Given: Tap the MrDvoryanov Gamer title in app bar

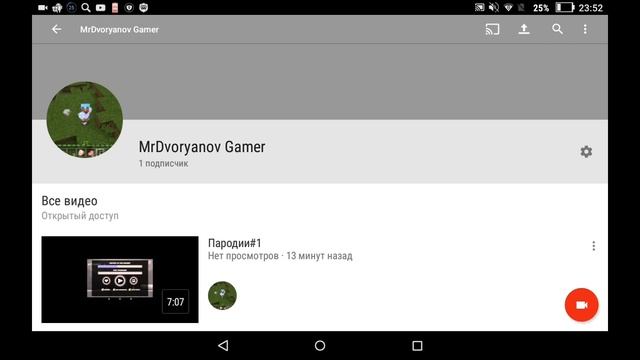Looking at the screenshot, I should click(x=119, y=29).
